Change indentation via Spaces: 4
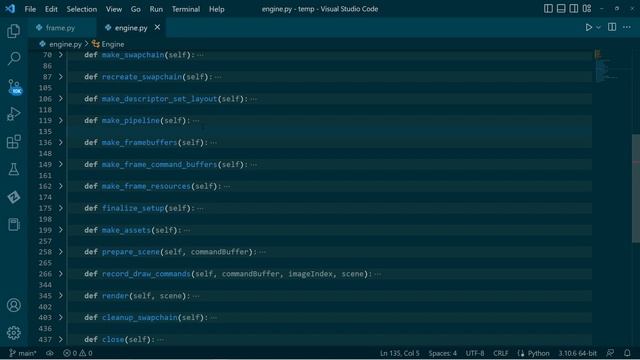The width and height of the screenshot is (640, 360). [442, 353]
